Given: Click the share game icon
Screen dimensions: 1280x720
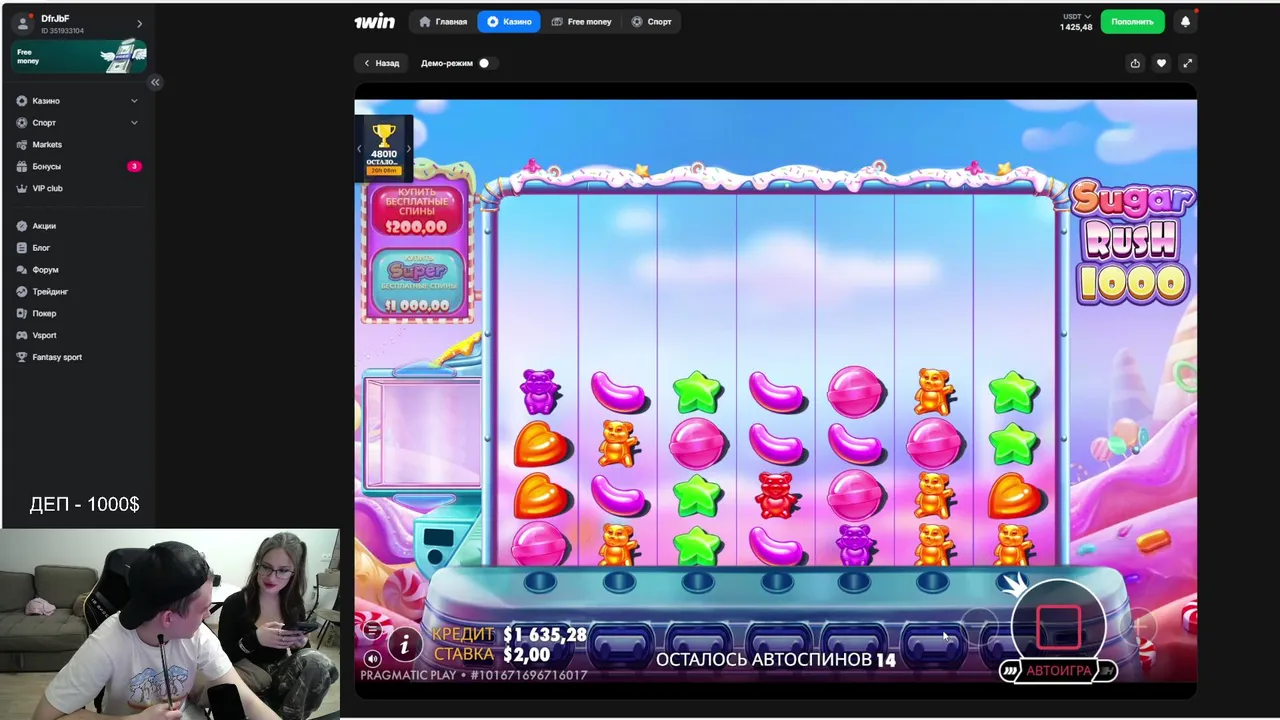Looking at the screenshot, I should click(x=1135, y=63).
